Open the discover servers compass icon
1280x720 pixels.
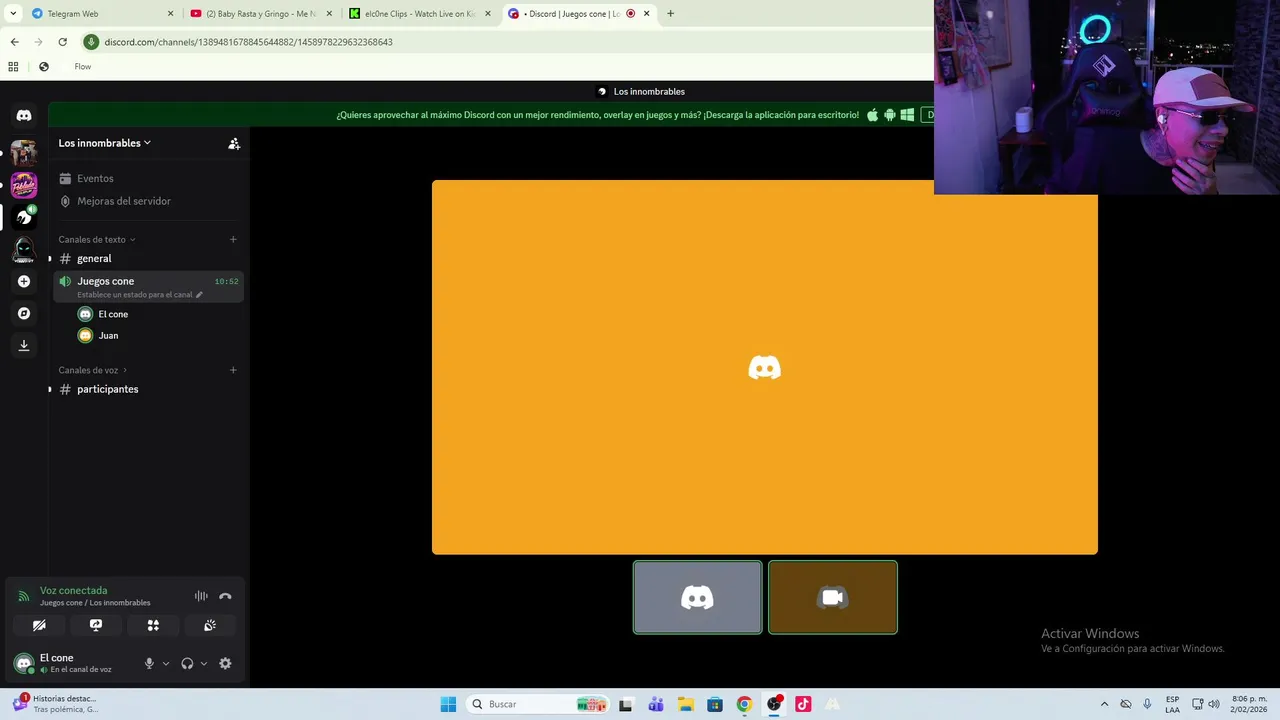24,313
